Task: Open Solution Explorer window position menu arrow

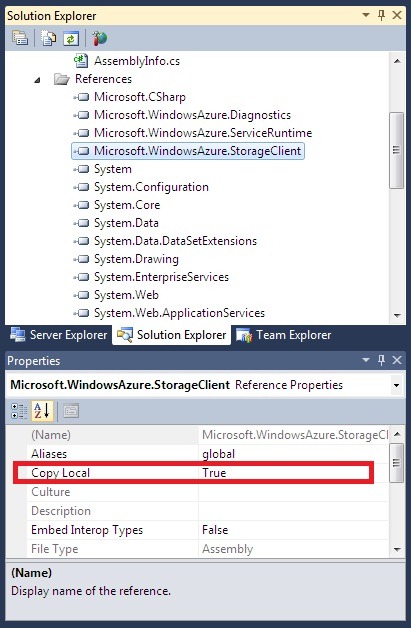Action: 365,15
